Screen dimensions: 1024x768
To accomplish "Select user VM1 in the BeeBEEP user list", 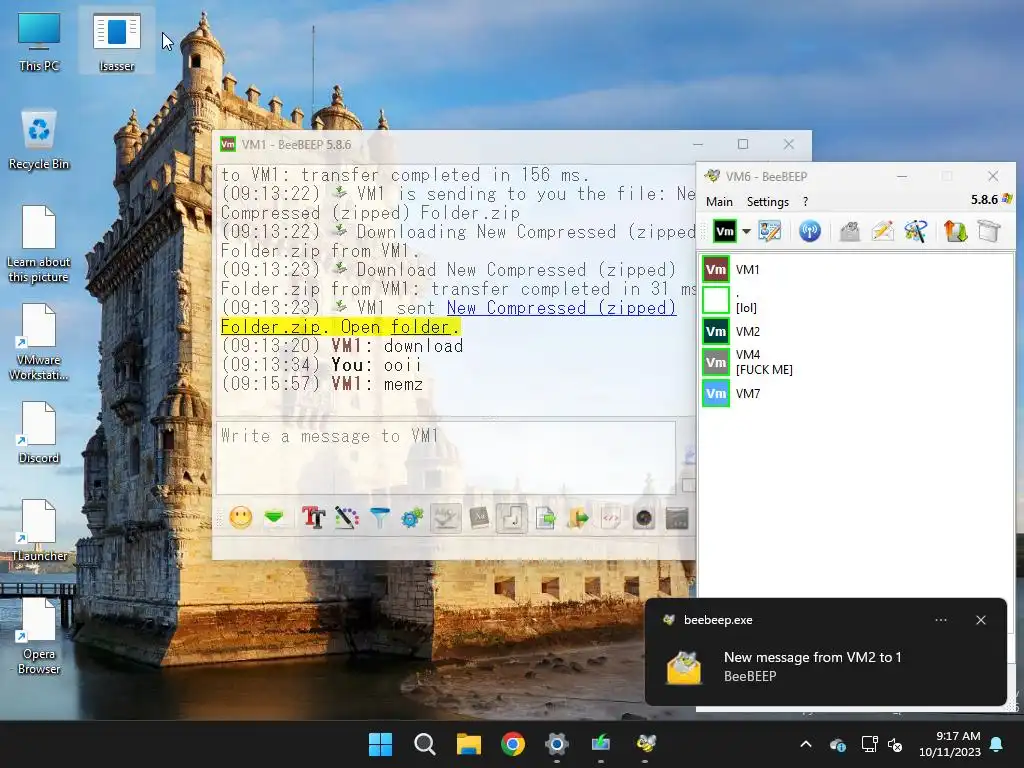I will pyautogui.click(x=856, y=270).
